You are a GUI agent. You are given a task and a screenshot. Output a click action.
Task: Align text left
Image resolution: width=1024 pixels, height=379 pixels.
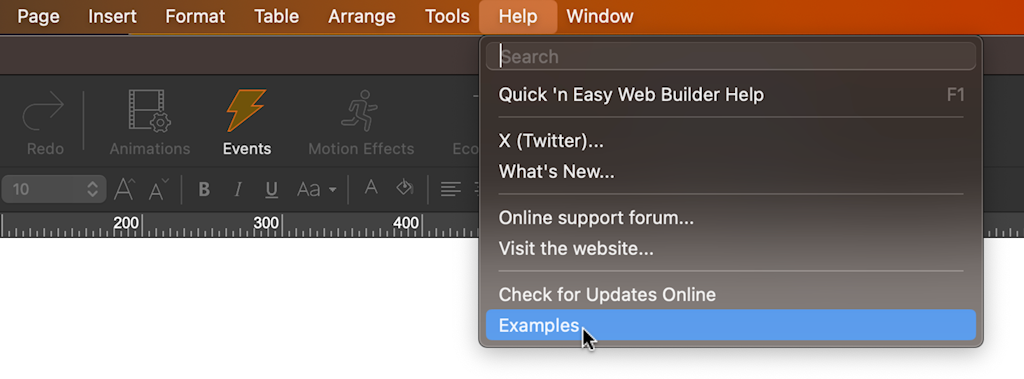[449, 190]
